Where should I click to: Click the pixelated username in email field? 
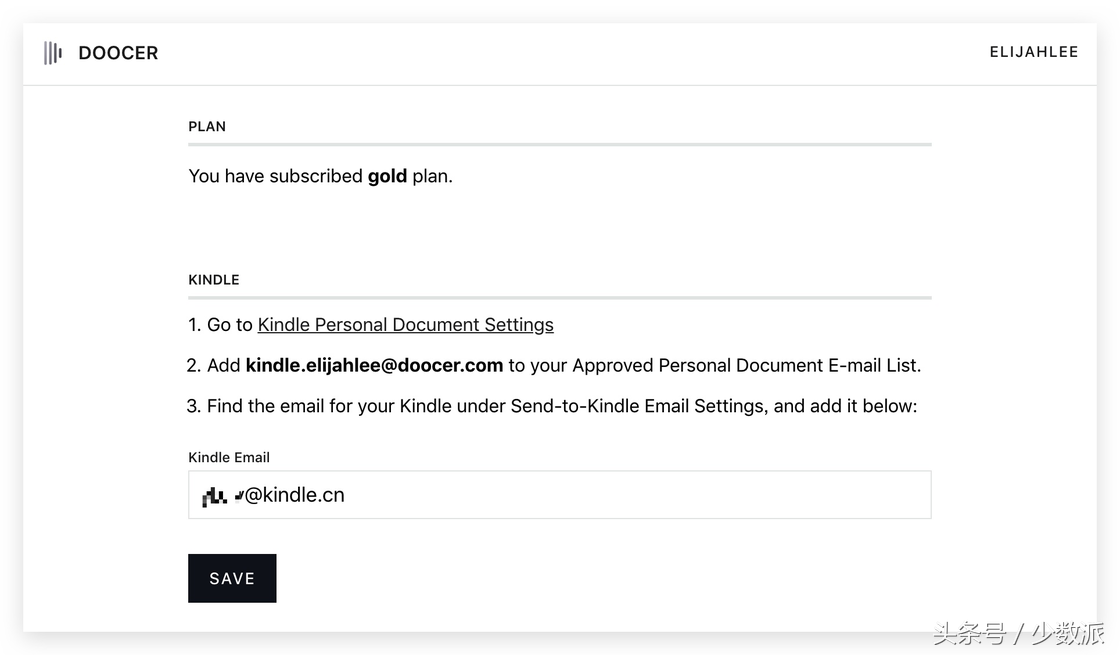point(222,495)
